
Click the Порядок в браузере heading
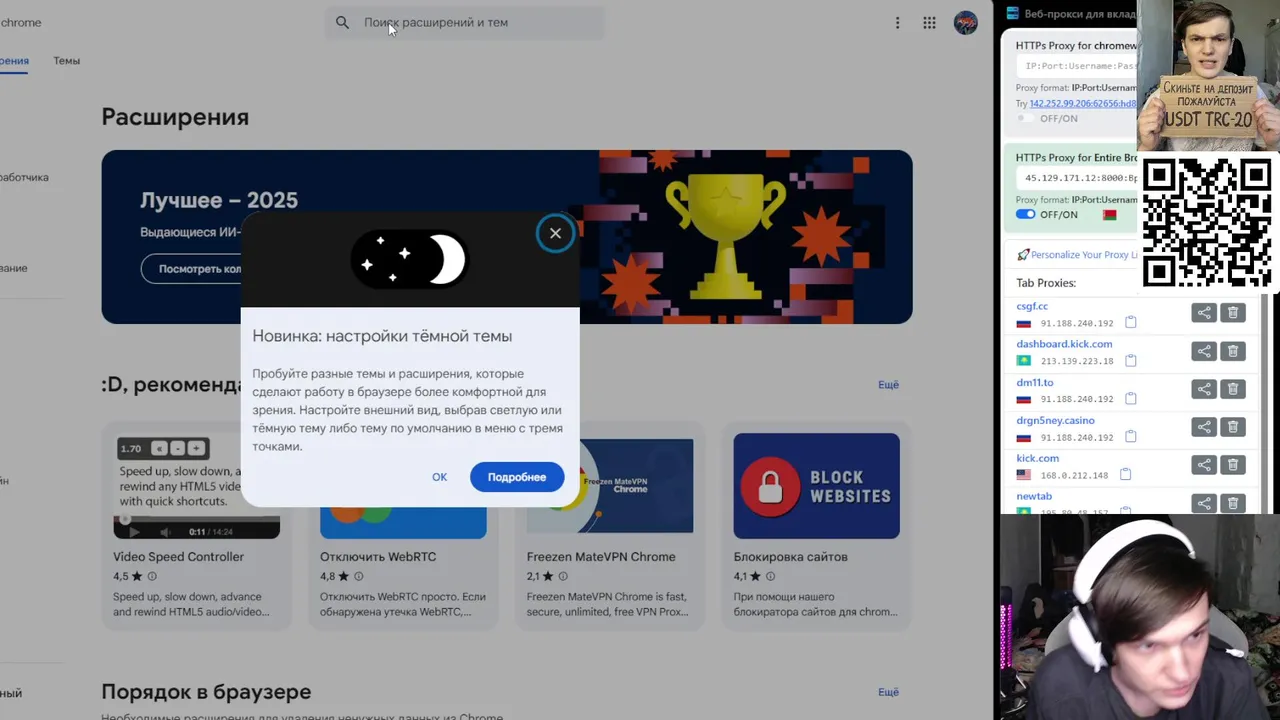[x=206, y=692]
